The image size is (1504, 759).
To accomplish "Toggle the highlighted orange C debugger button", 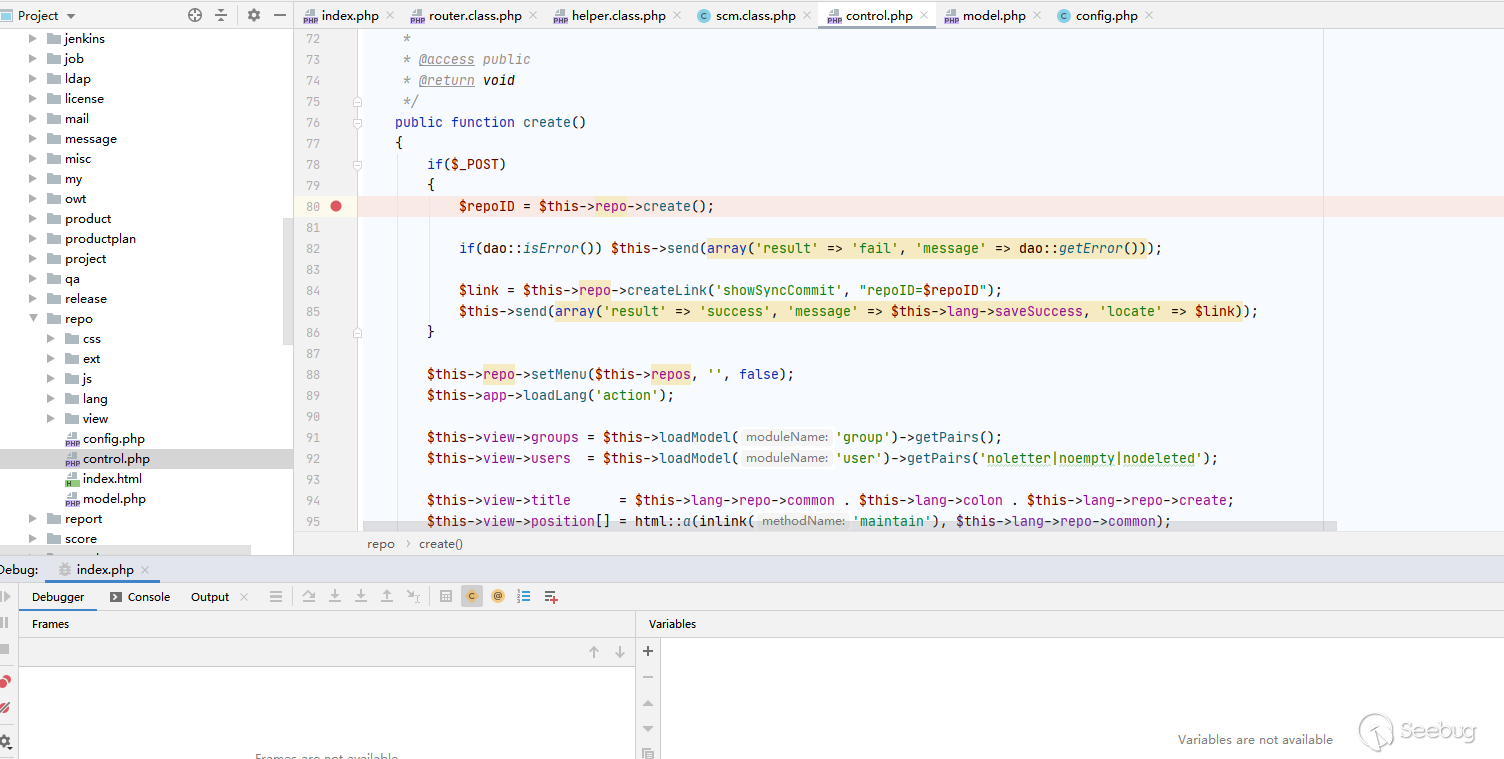I will 472,596.
